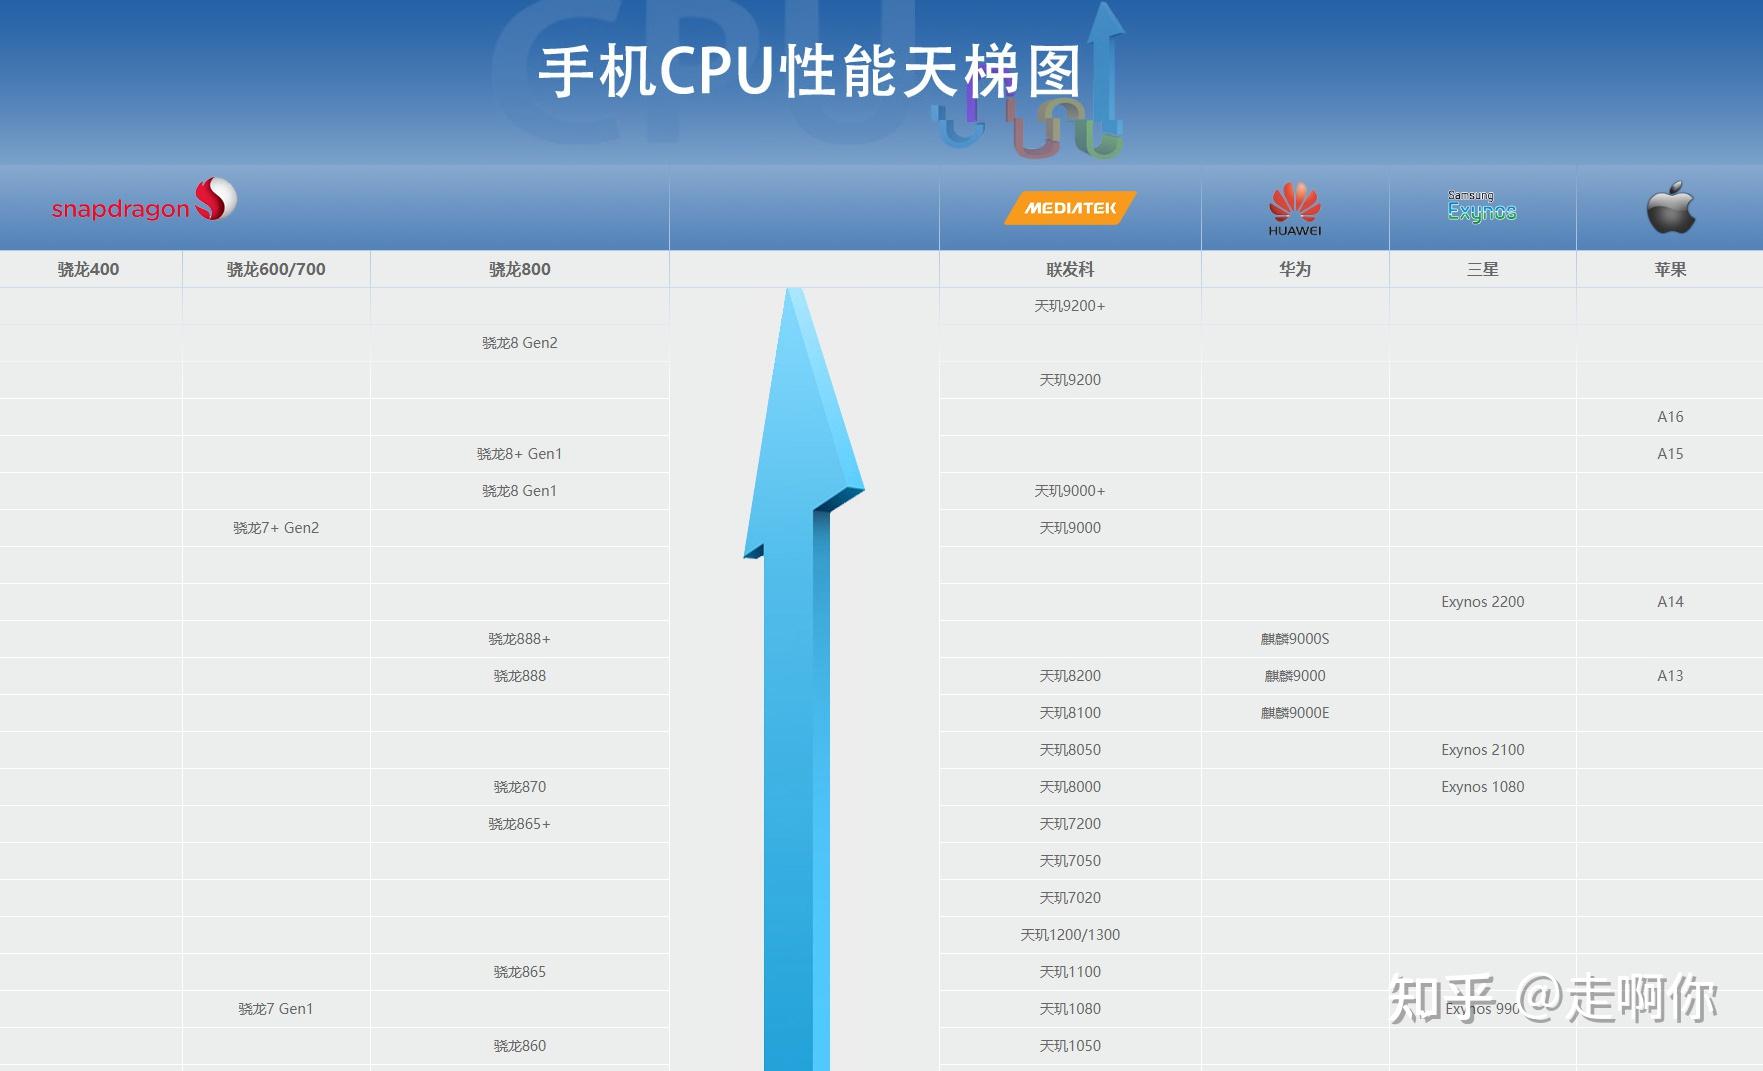Click the "天玑7020" cell
The image size is (1763, 1071).
pos(1070,898)
